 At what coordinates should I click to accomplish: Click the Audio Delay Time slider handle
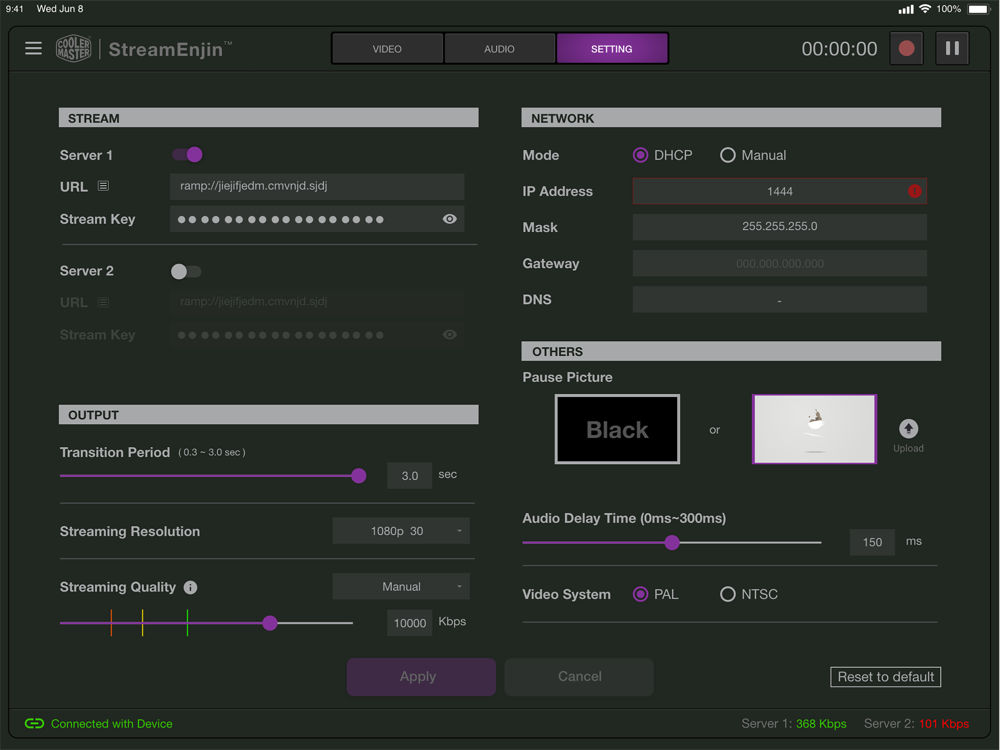pyautogui.click(x=672, y=542)
